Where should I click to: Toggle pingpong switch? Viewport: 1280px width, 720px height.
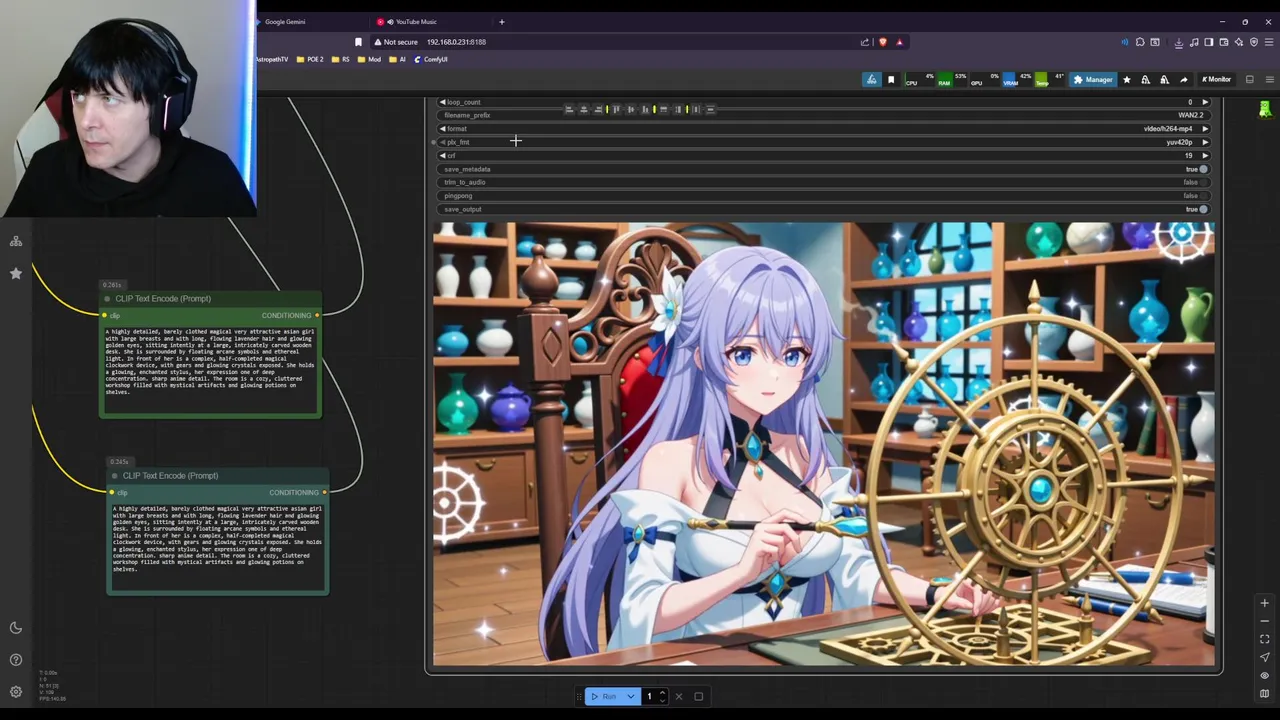[1203, 196]
